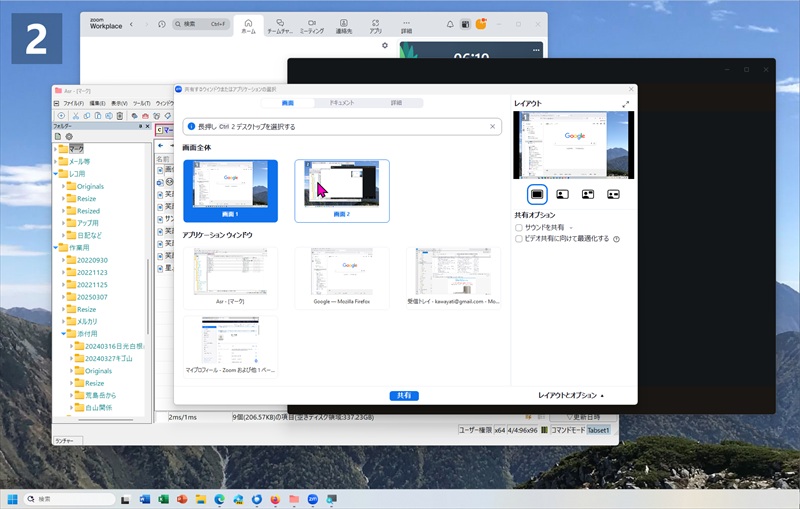This screenshot has width=800, height=509.
Task: Choose the 受信トレイ mail window thumbnail
Action: point(453,278)
